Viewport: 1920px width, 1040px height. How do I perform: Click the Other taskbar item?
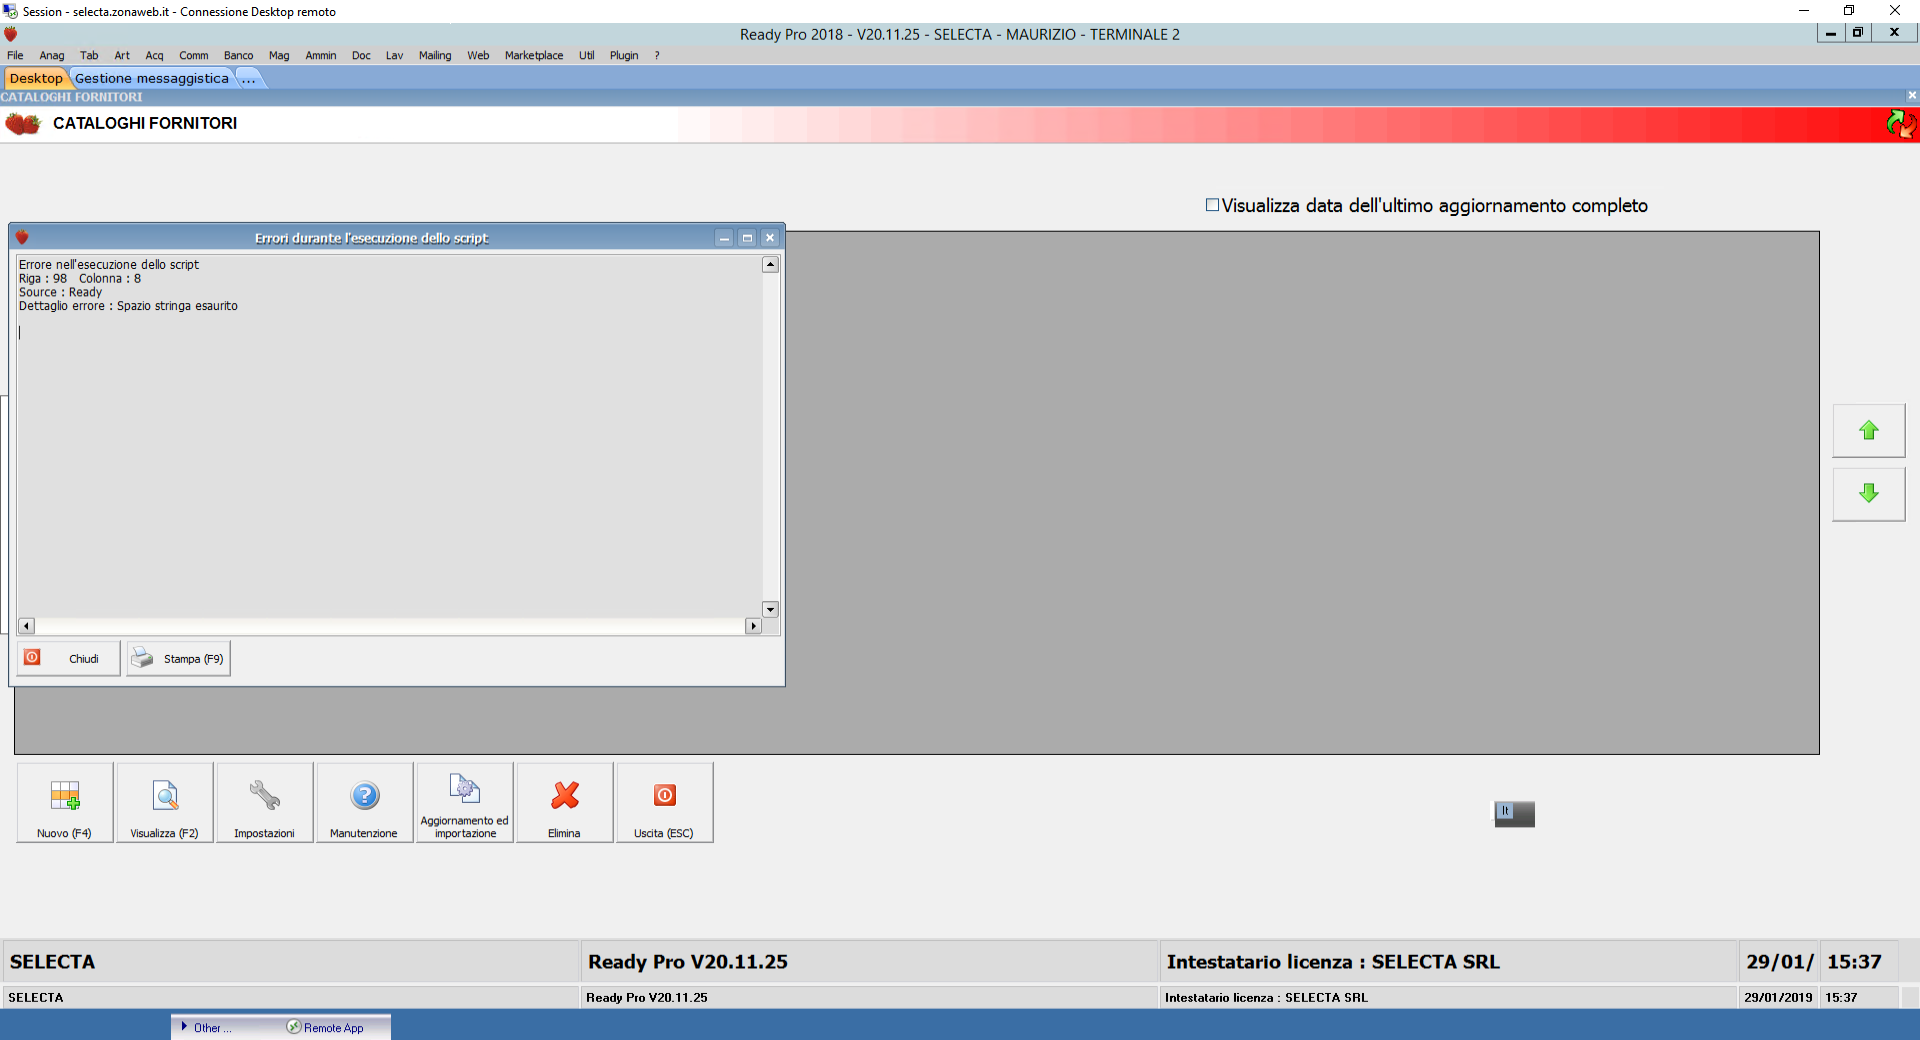point(207,1027)
